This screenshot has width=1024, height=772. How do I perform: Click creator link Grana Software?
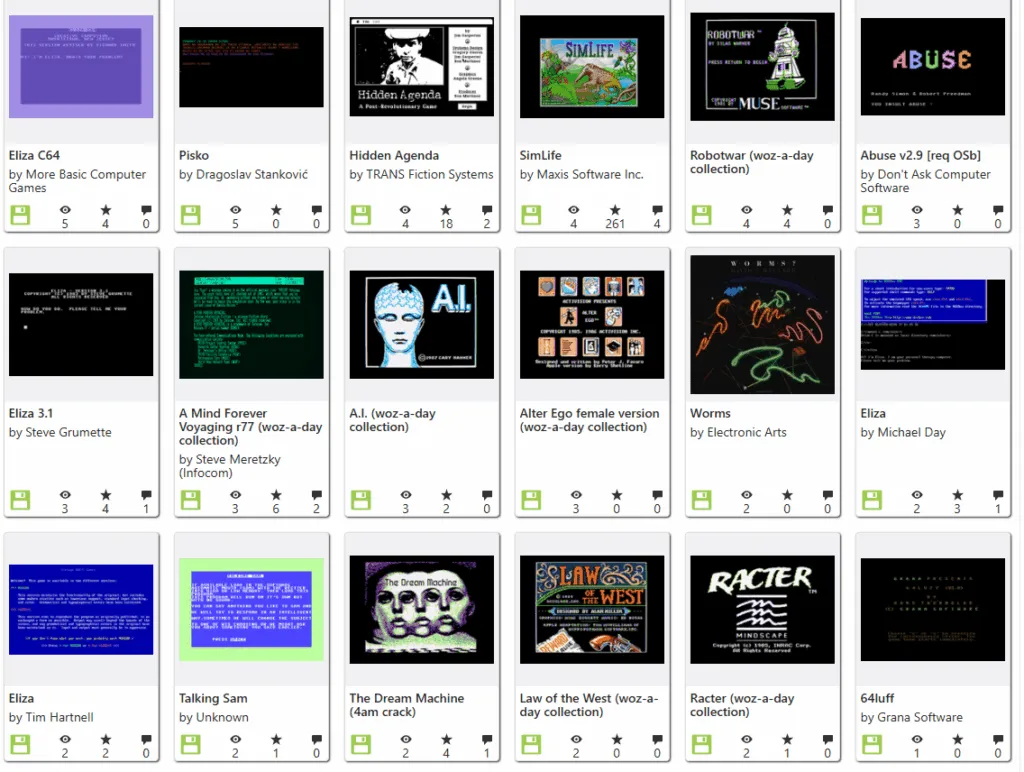(x=920, y=717)
